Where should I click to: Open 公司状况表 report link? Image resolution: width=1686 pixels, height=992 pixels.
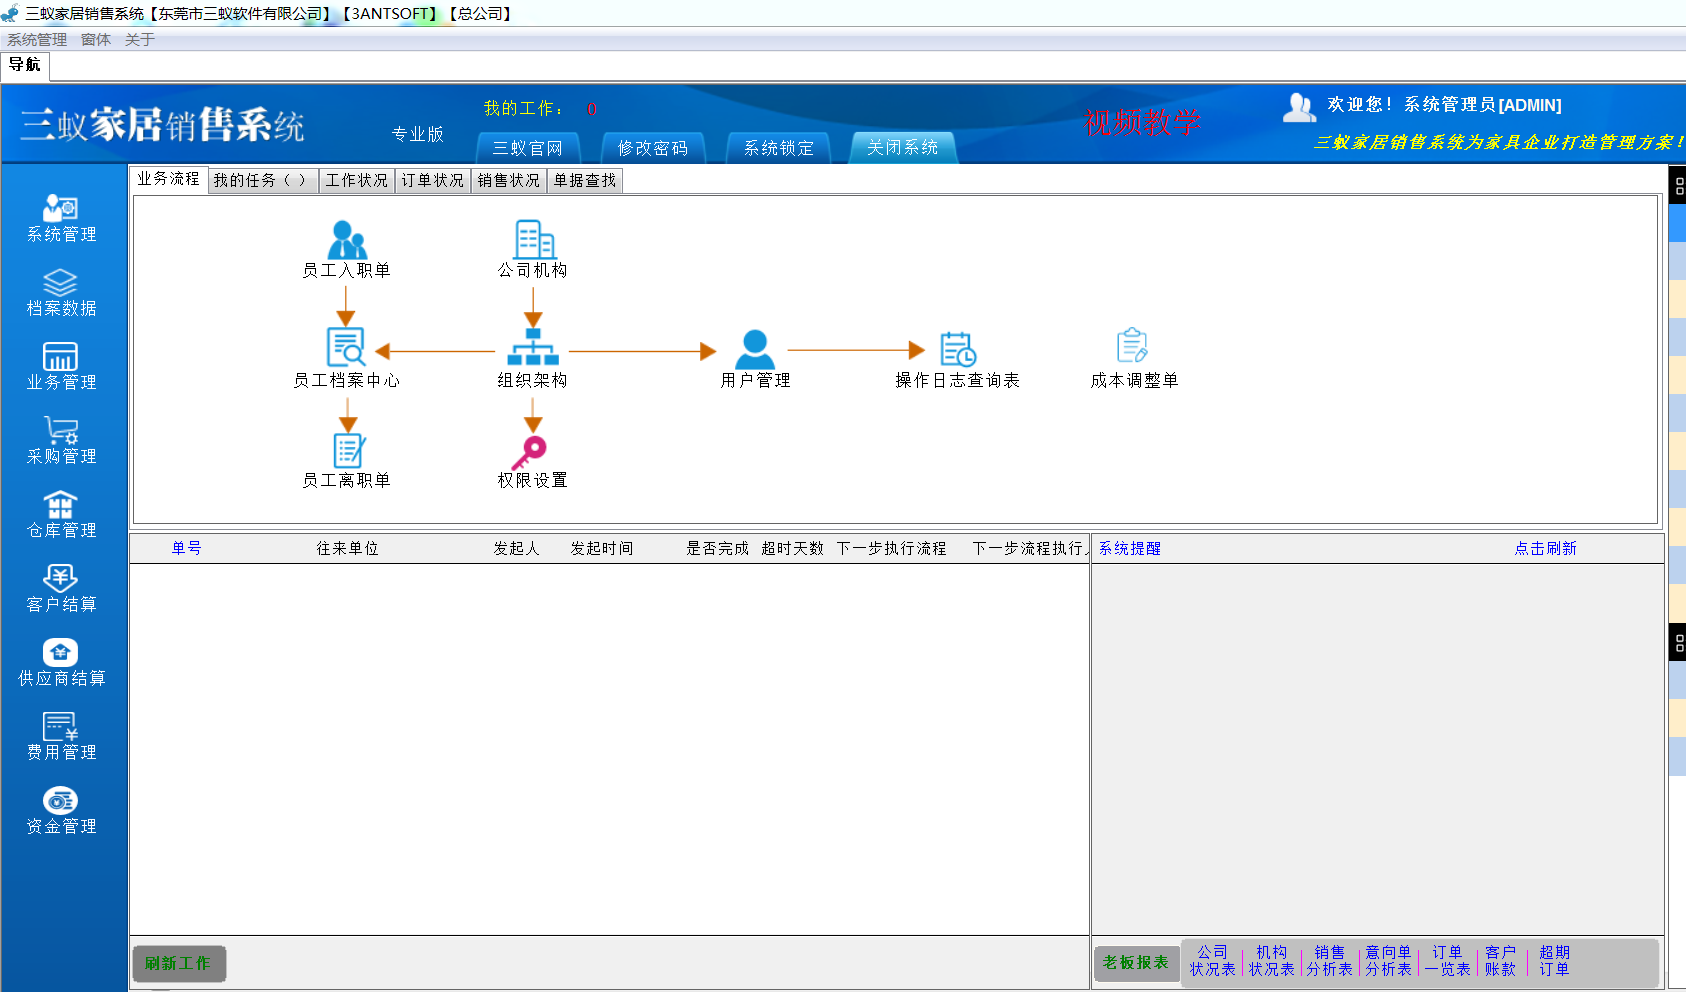click(1212, 961)
